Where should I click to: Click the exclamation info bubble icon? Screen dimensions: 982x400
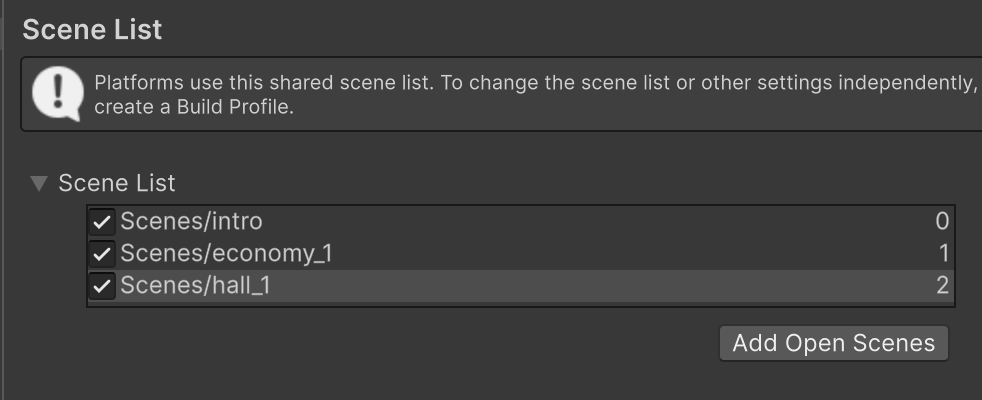point(58,94)
